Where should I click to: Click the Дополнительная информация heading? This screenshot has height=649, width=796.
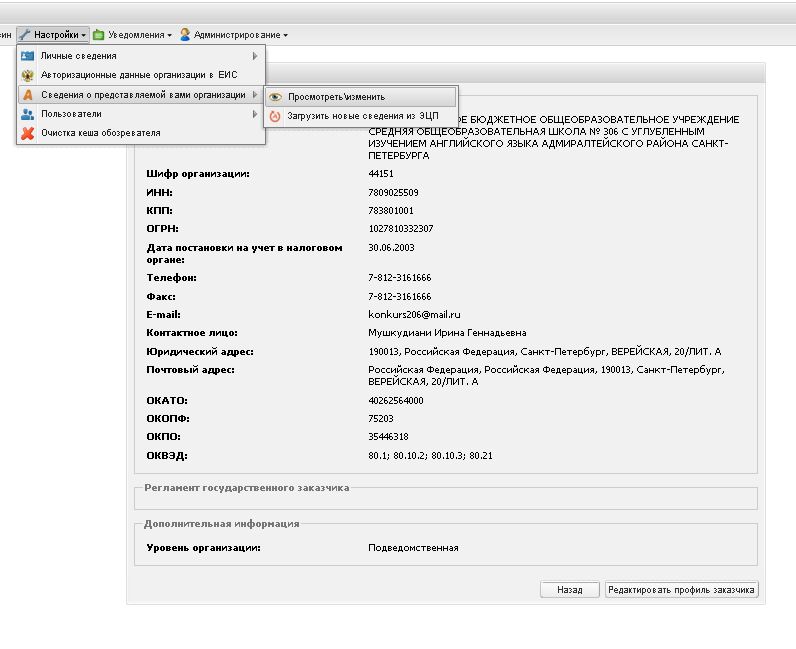(x=221, y=524)
